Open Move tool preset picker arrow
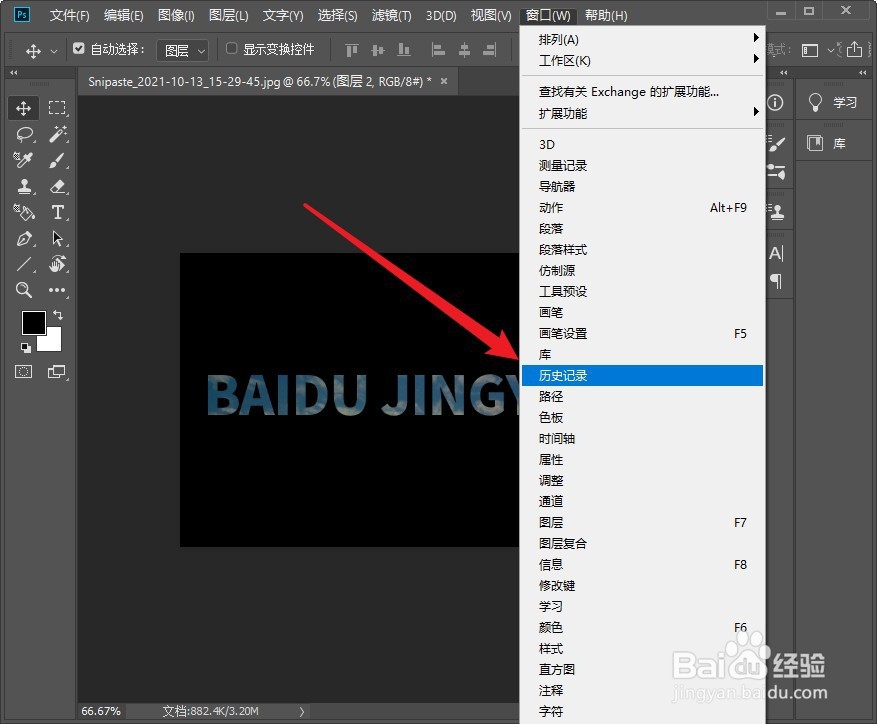 tap(54, 51)
